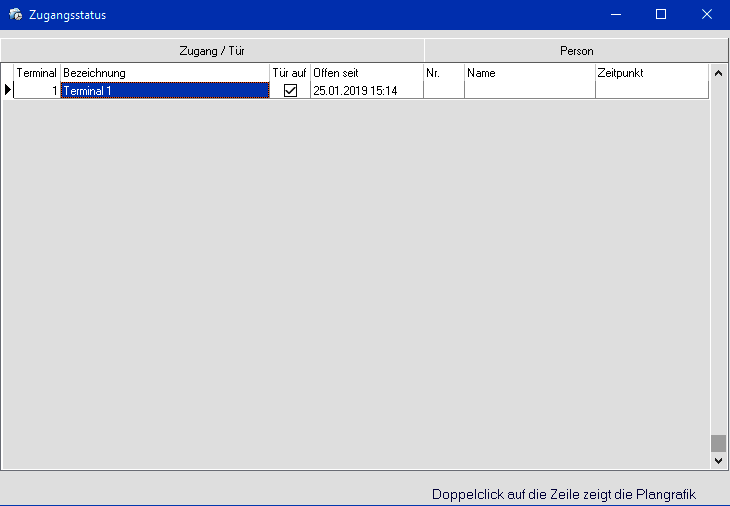Click the 'Name' column header
The width and height of the screenshot is (730, 506).
click(x=530, y=73)
